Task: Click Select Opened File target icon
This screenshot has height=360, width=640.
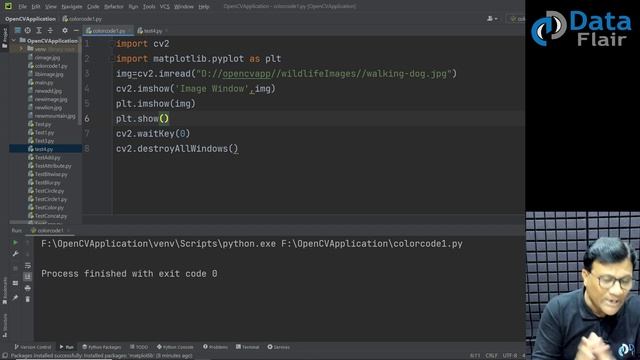Action: point(27,30)
